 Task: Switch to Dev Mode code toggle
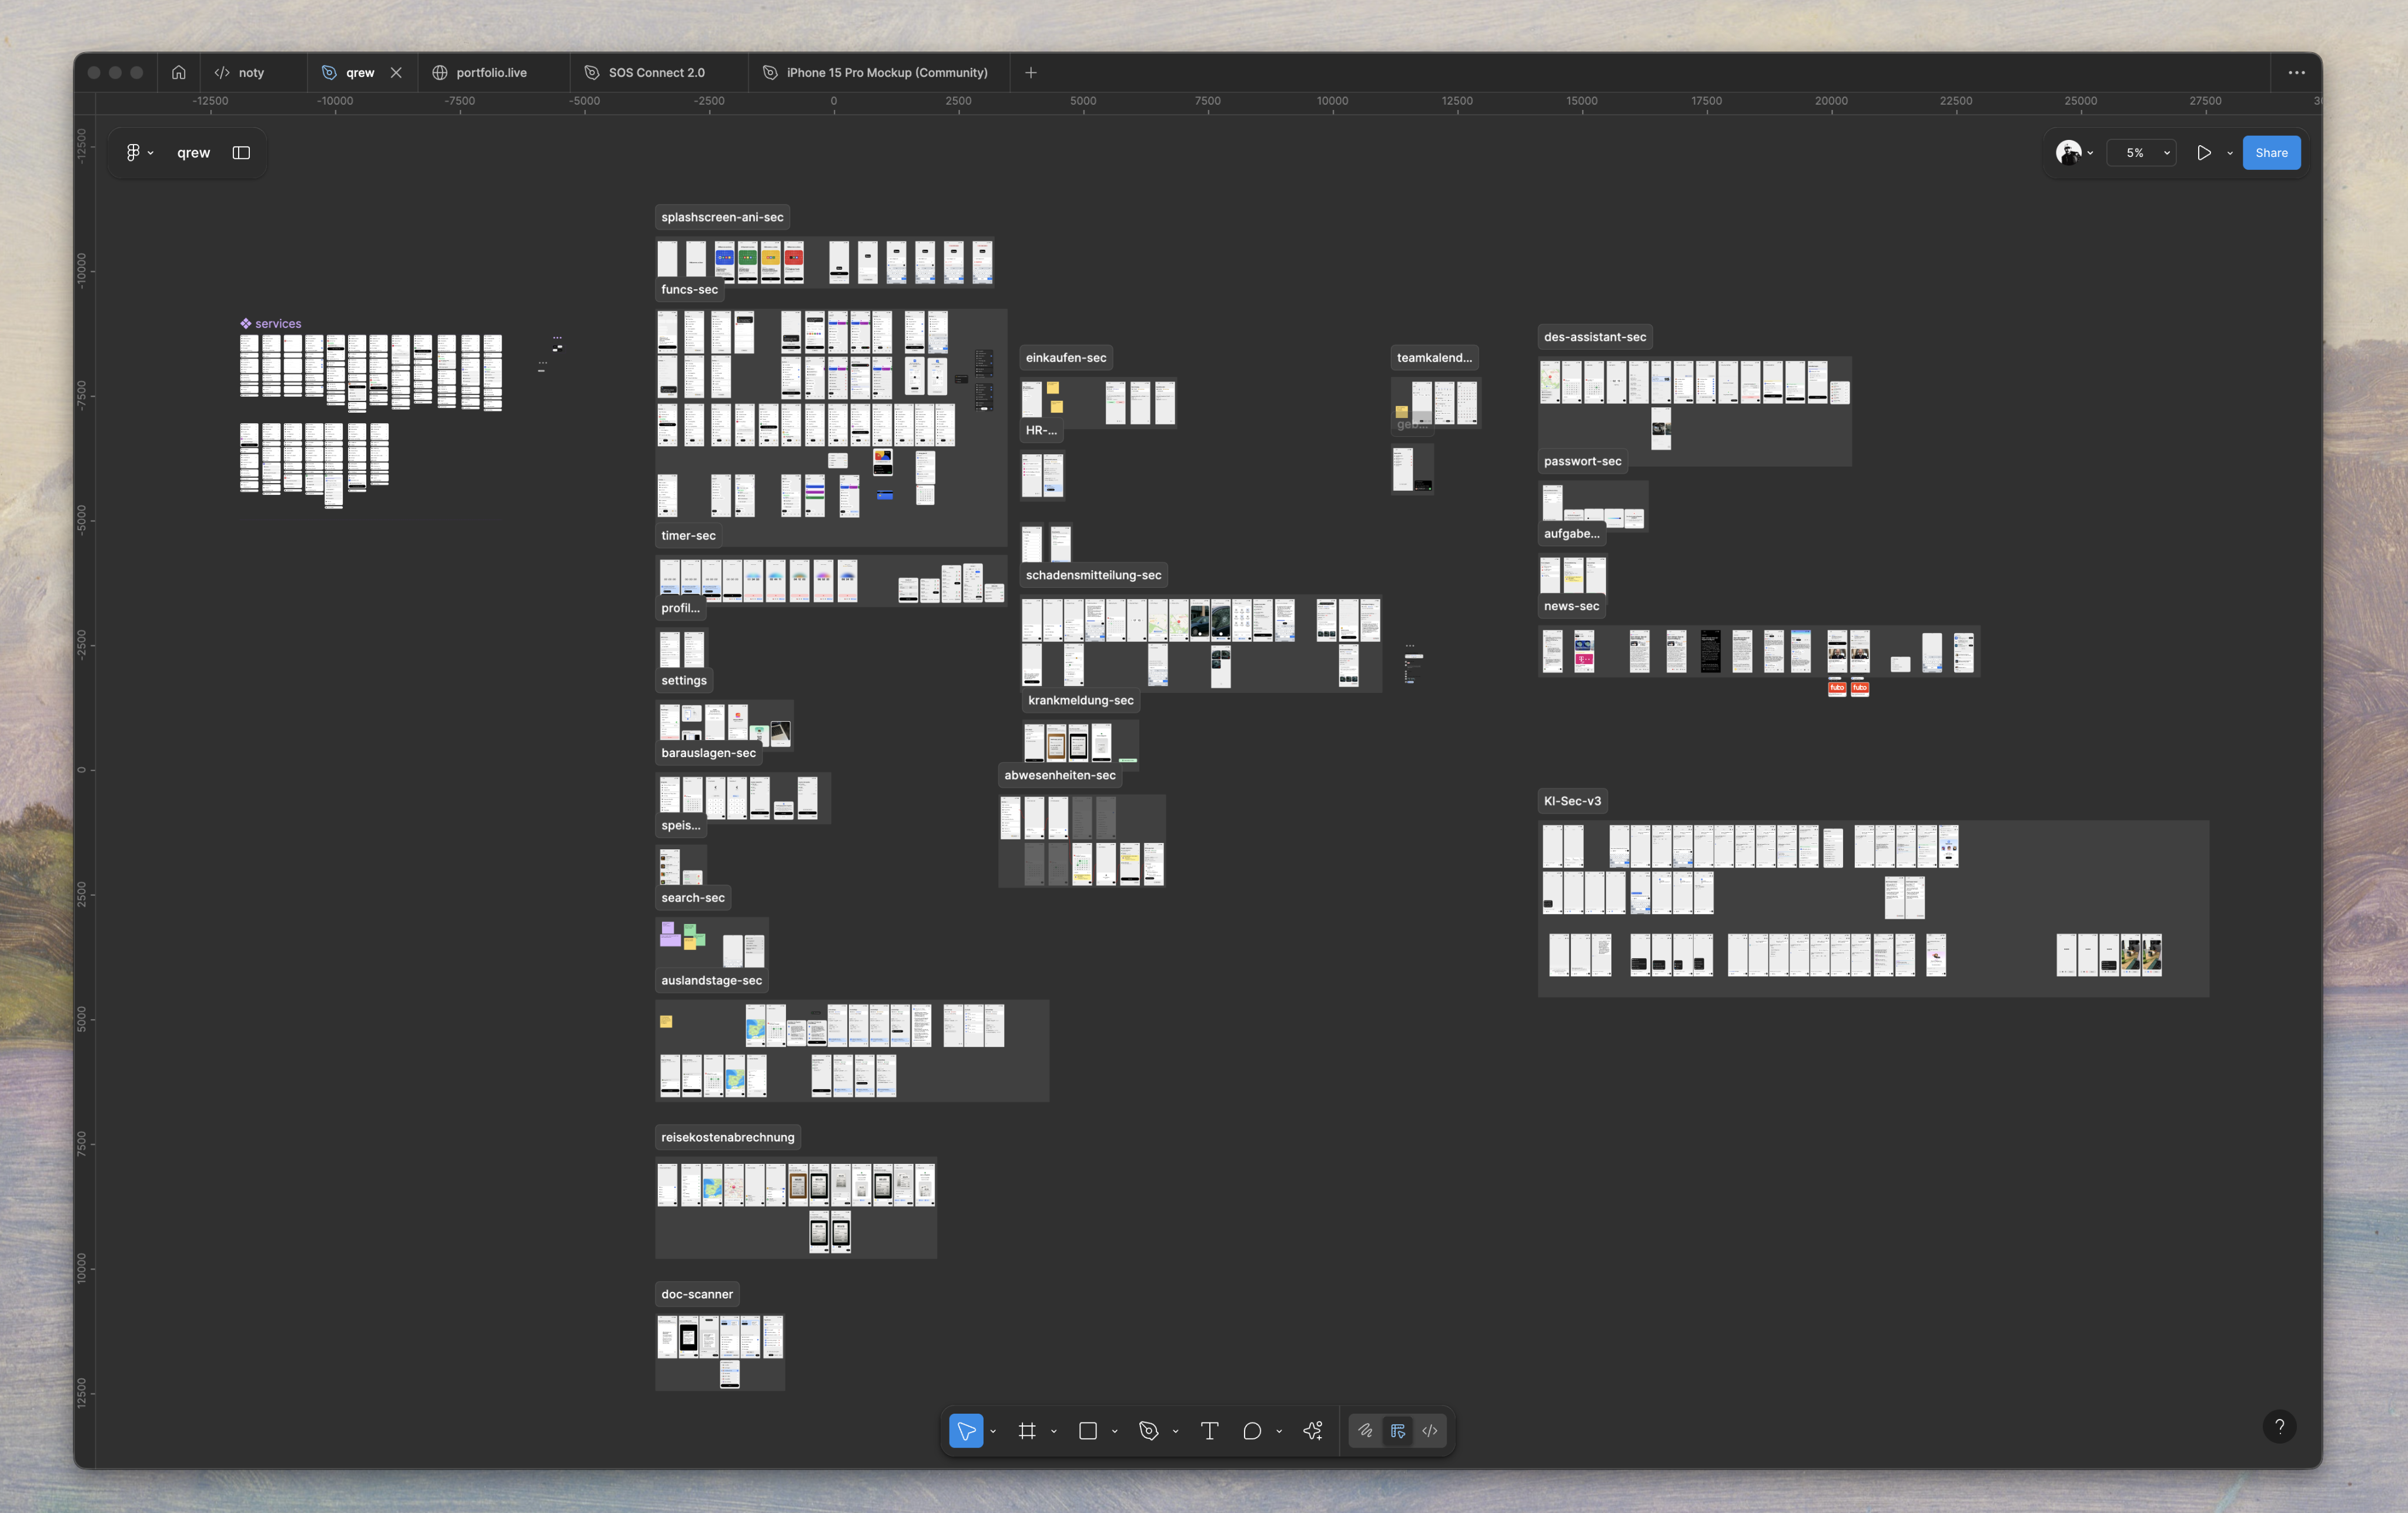coord(1430,1431)
